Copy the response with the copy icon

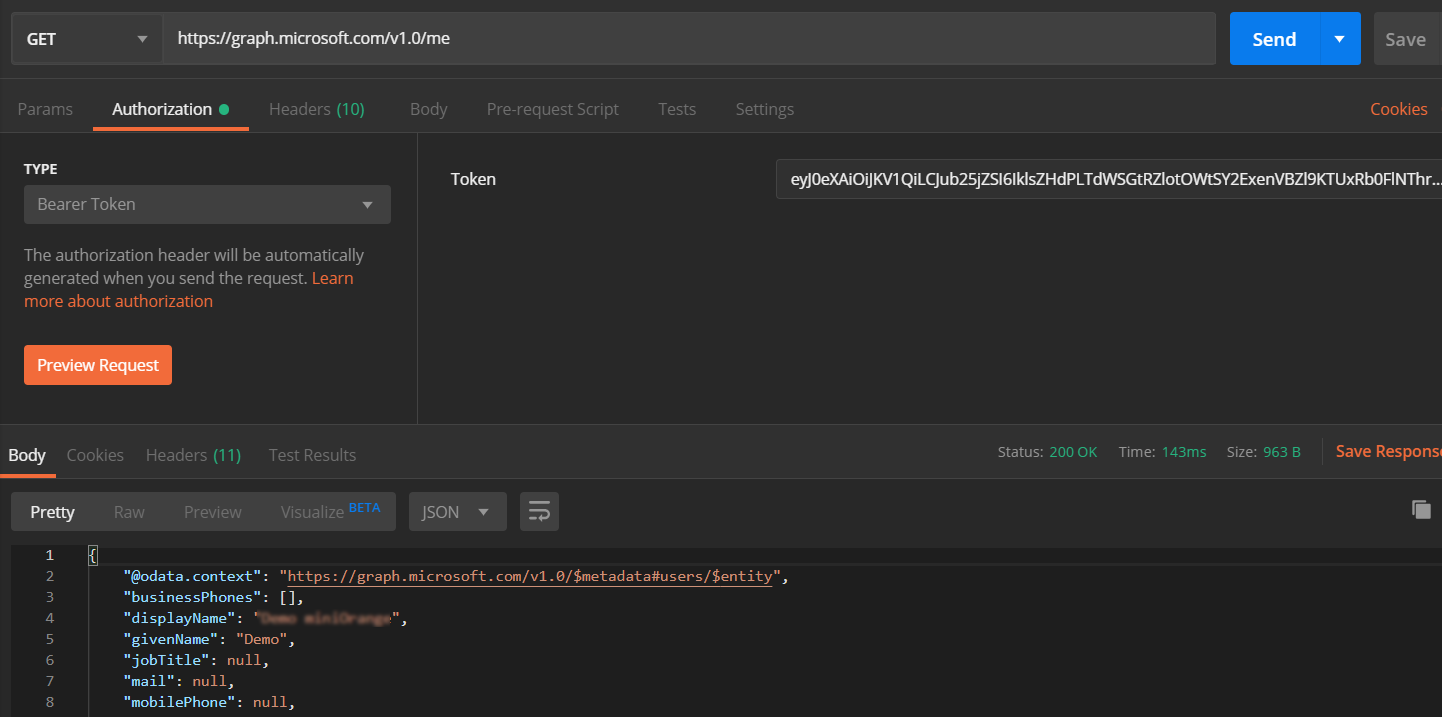click(1421, 509)
